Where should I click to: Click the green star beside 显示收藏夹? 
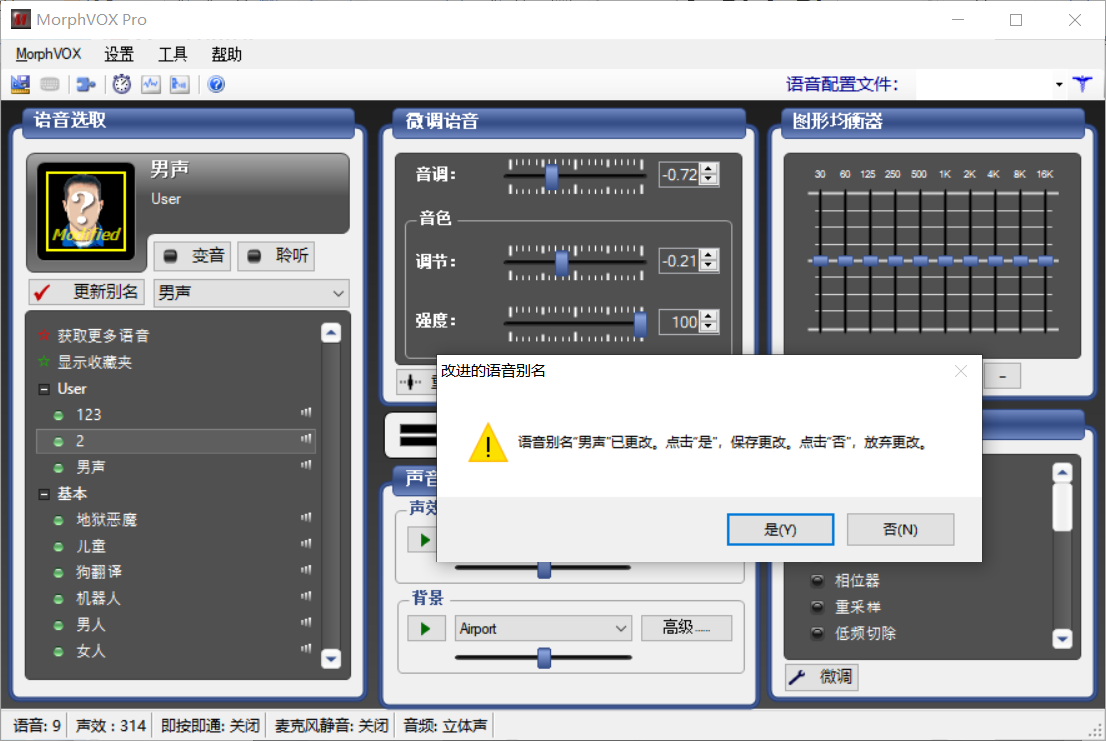(44, 362)
